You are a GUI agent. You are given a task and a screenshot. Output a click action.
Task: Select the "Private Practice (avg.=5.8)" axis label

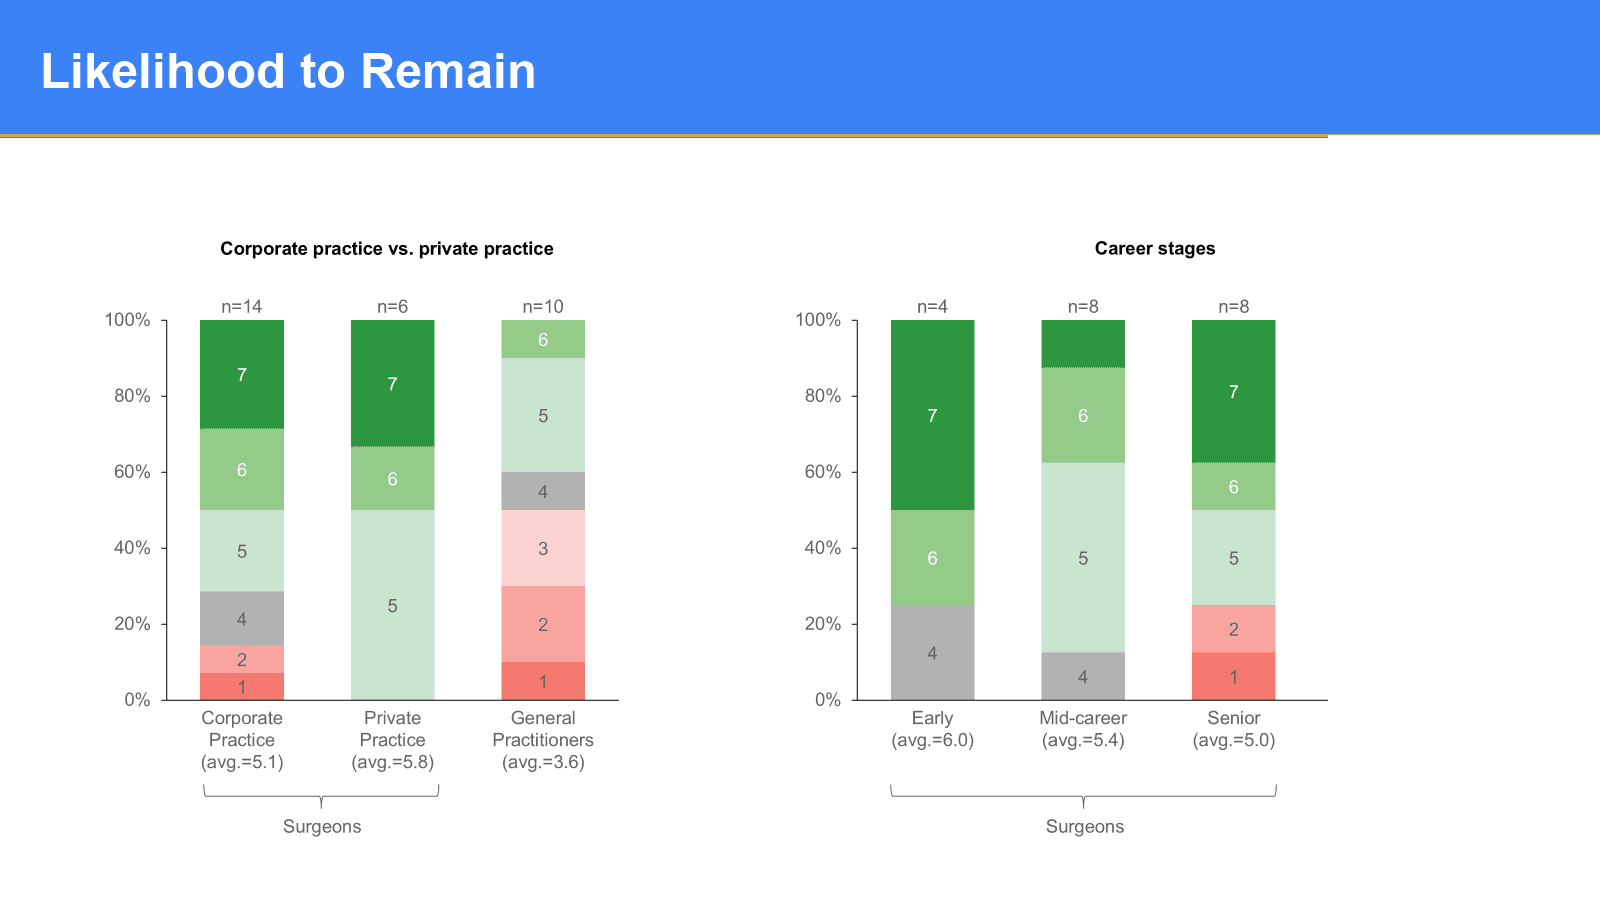[x=392, y=740]
